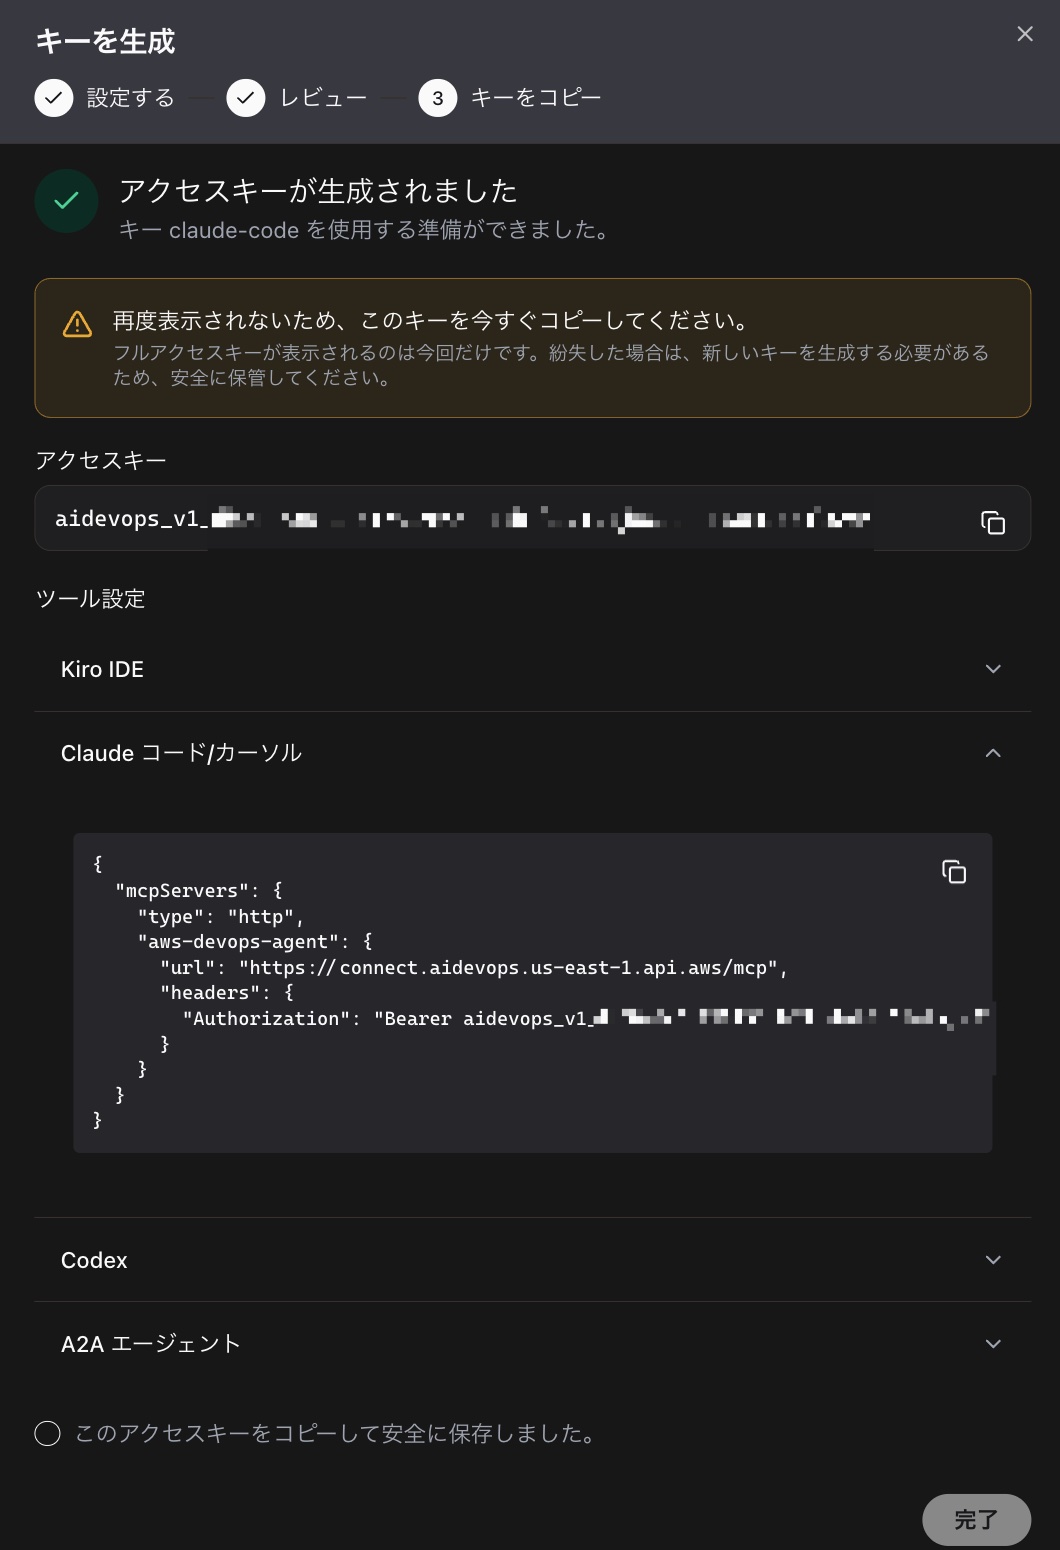Click the warning headline about copying key

(432, 321)
